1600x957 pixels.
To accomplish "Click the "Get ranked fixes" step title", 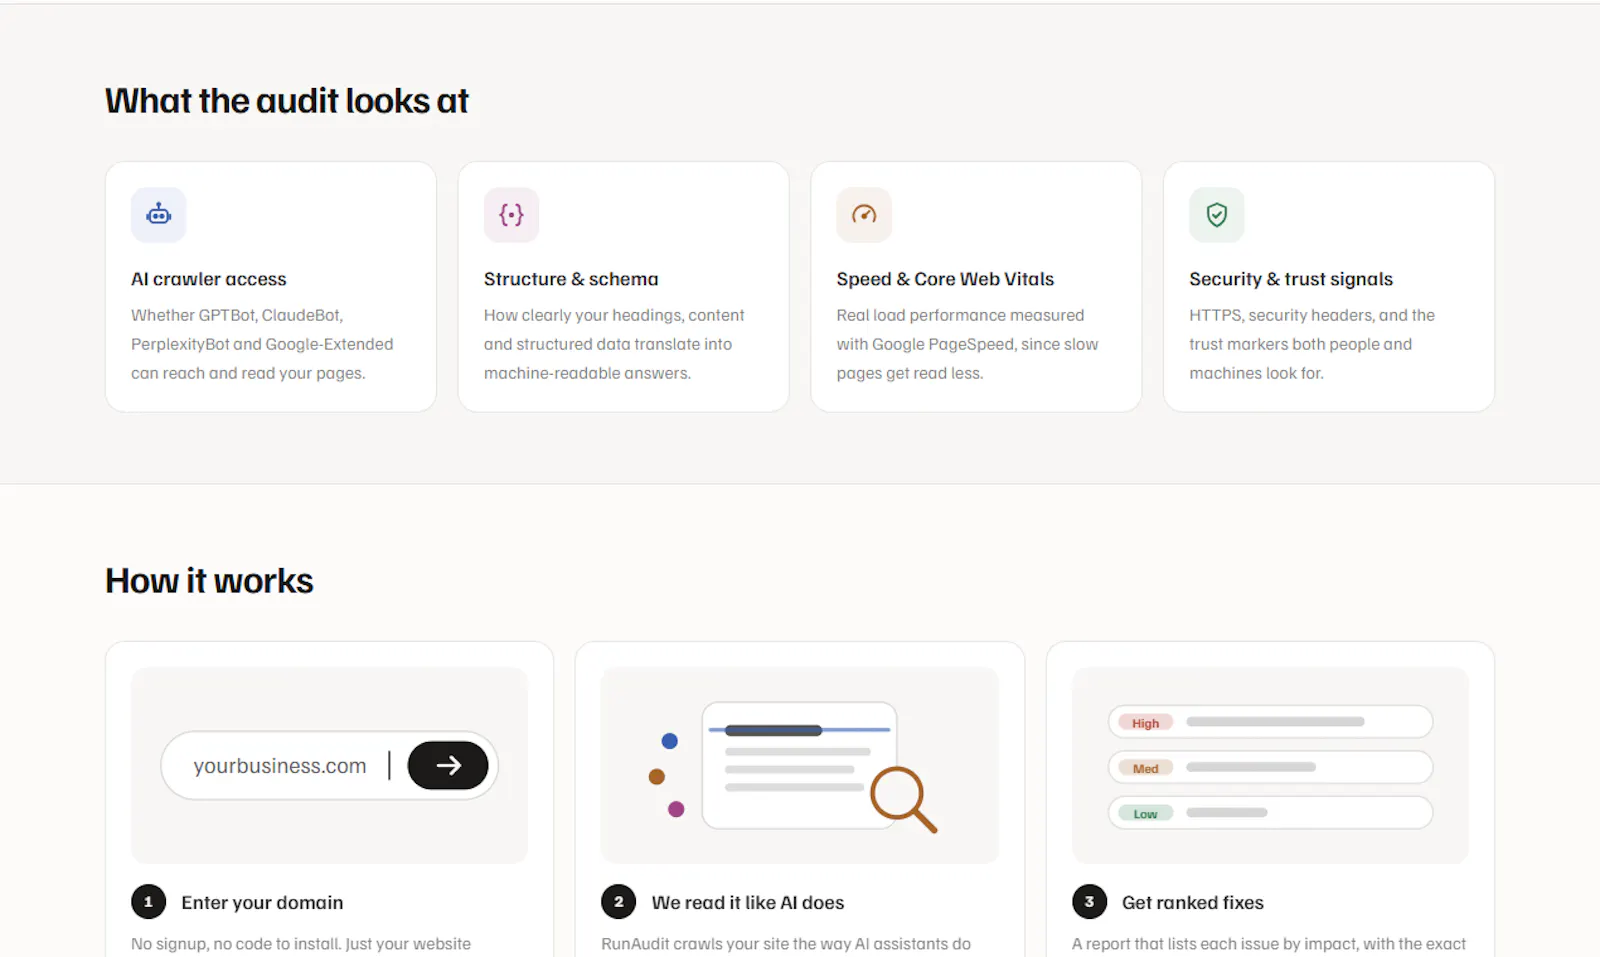I will 1193,903.
